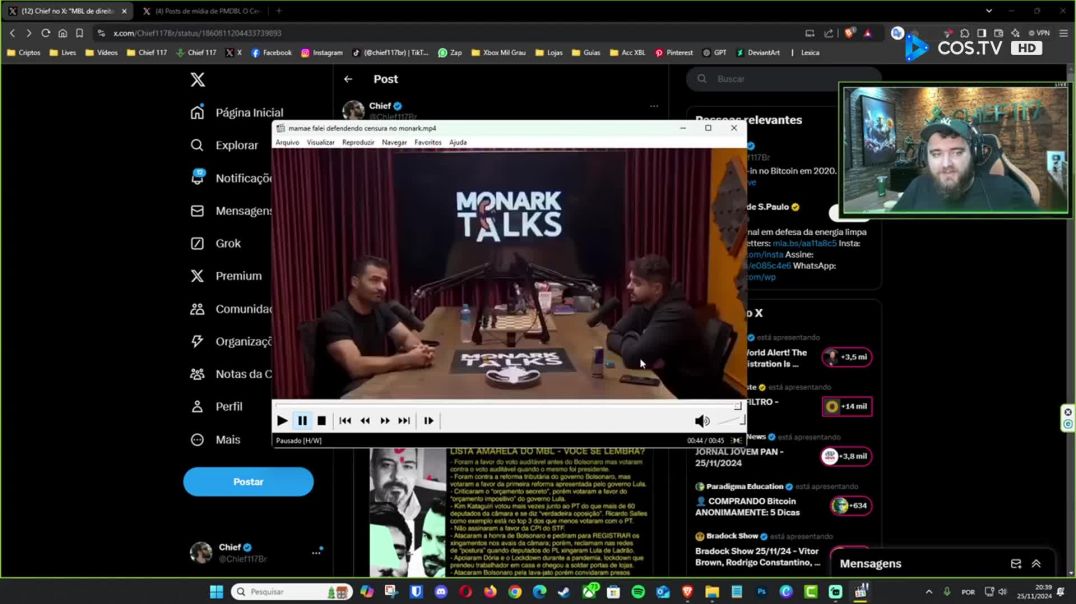This screenshot has width=1076, height=604.
Task: Open the JORNAL JOVEM PAN live space
Action: click(739, 457)
